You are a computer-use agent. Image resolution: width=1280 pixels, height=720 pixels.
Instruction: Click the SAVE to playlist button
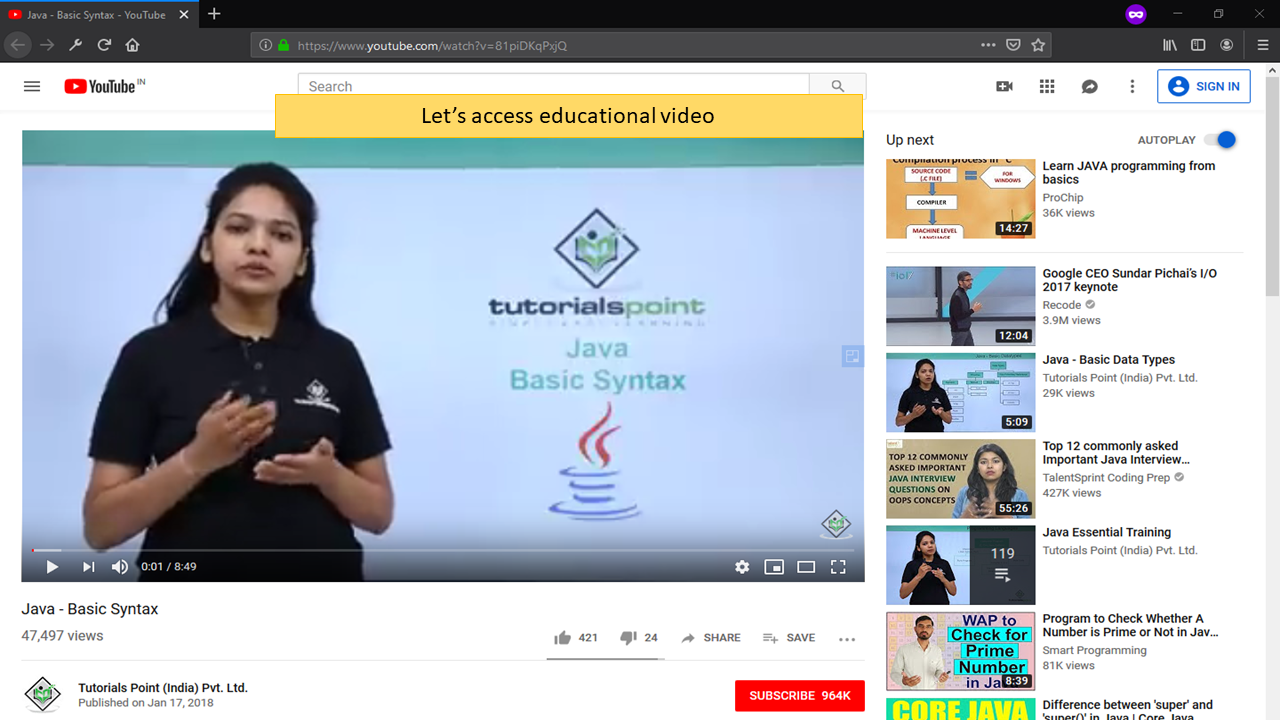point(789,637)
